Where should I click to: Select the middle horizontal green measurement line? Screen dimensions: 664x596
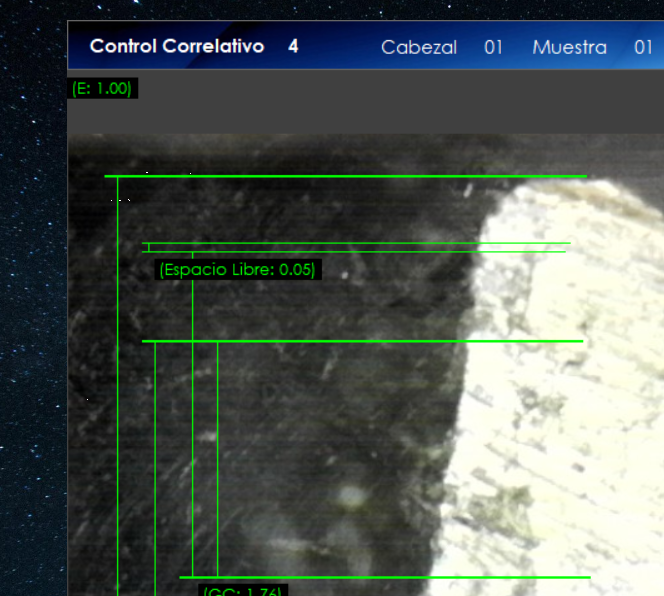(362, 341)
